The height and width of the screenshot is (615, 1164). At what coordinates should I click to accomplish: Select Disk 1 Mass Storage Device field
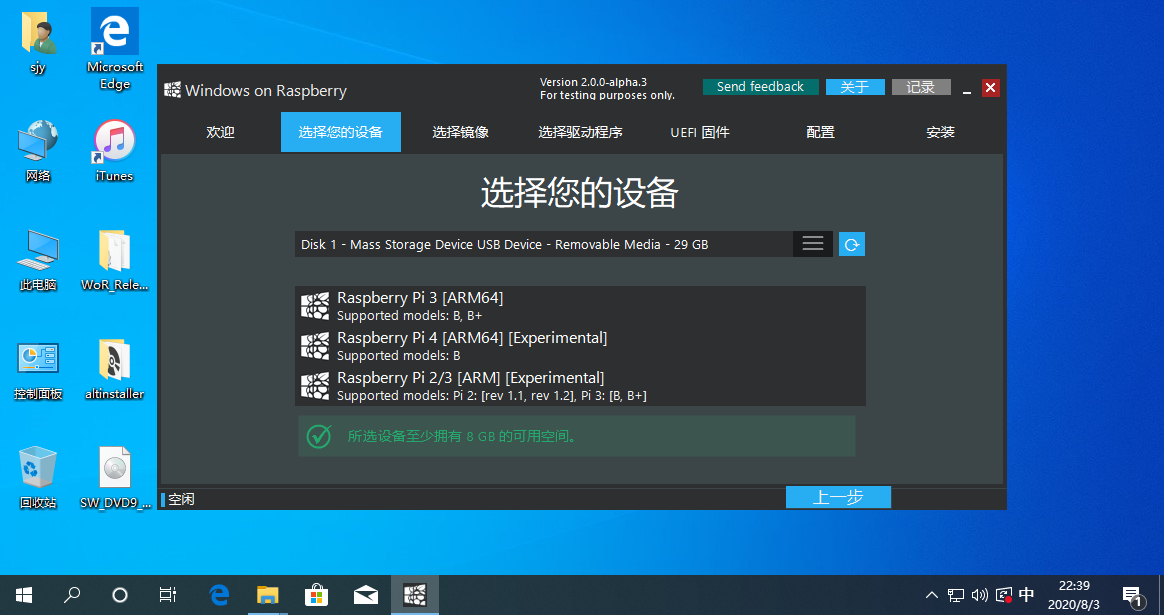tap(544, 244)
